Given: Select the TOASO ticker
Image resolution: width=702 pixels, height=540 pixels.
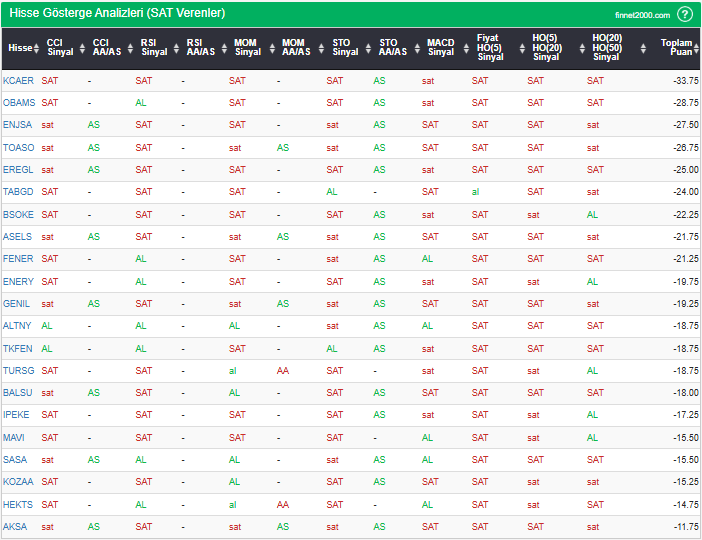Looking at the screenshot, I should coord(18,147).
